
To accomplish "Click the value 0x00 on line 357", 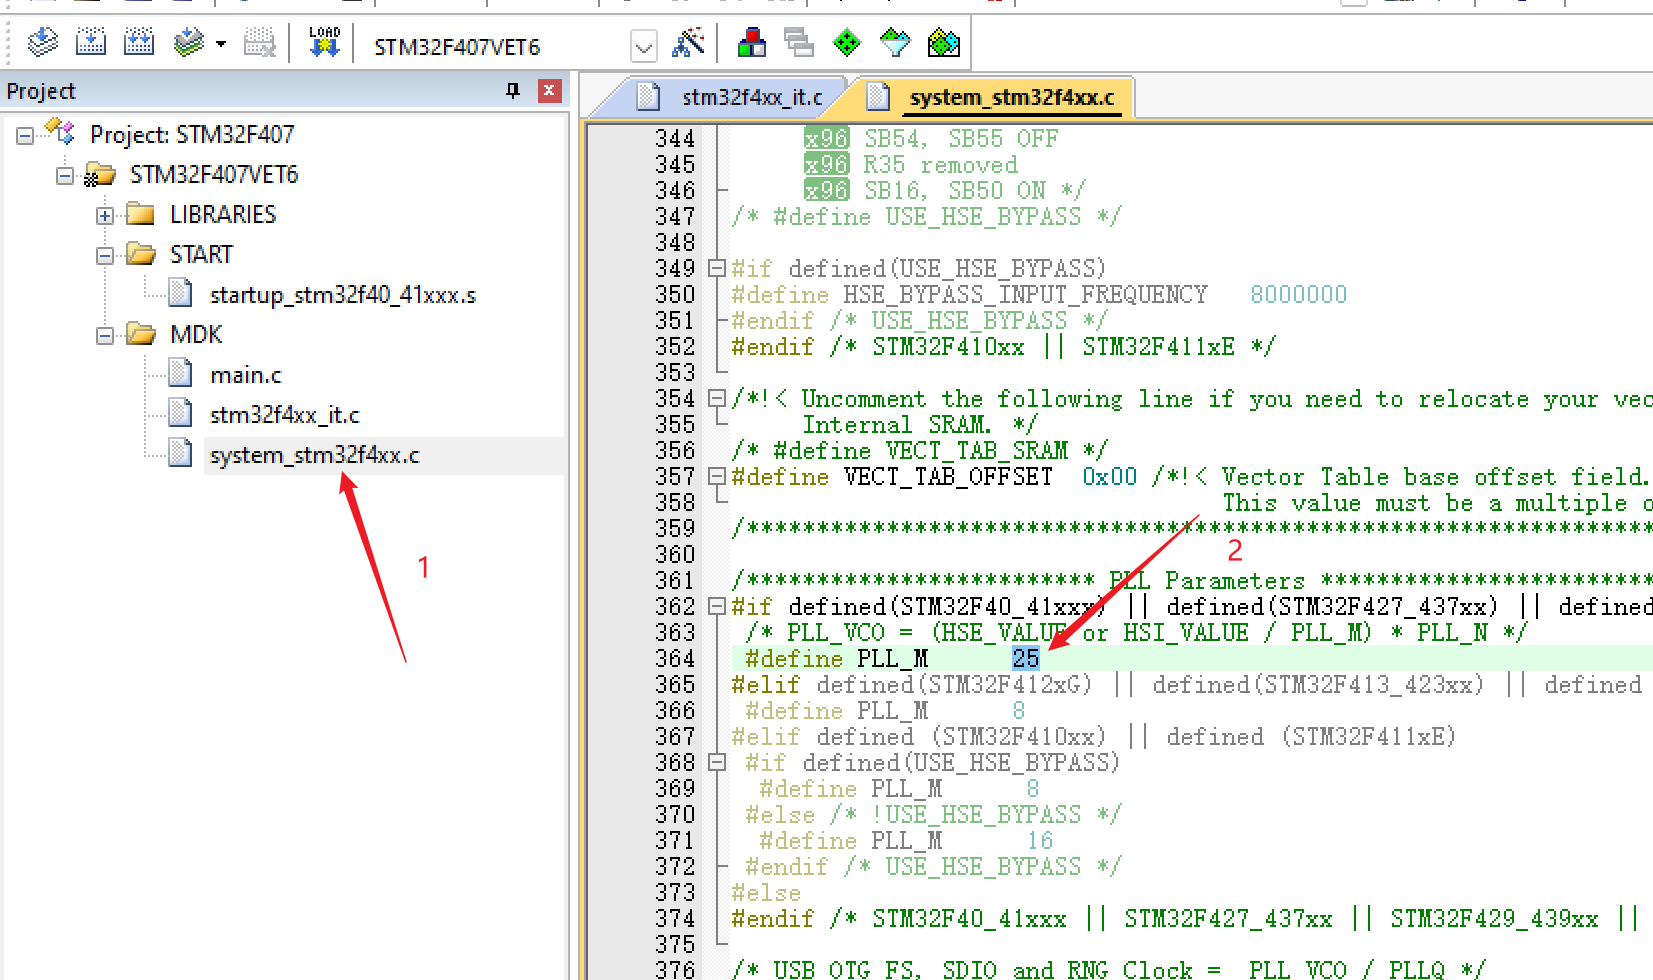I will [x=1110, y=476].
